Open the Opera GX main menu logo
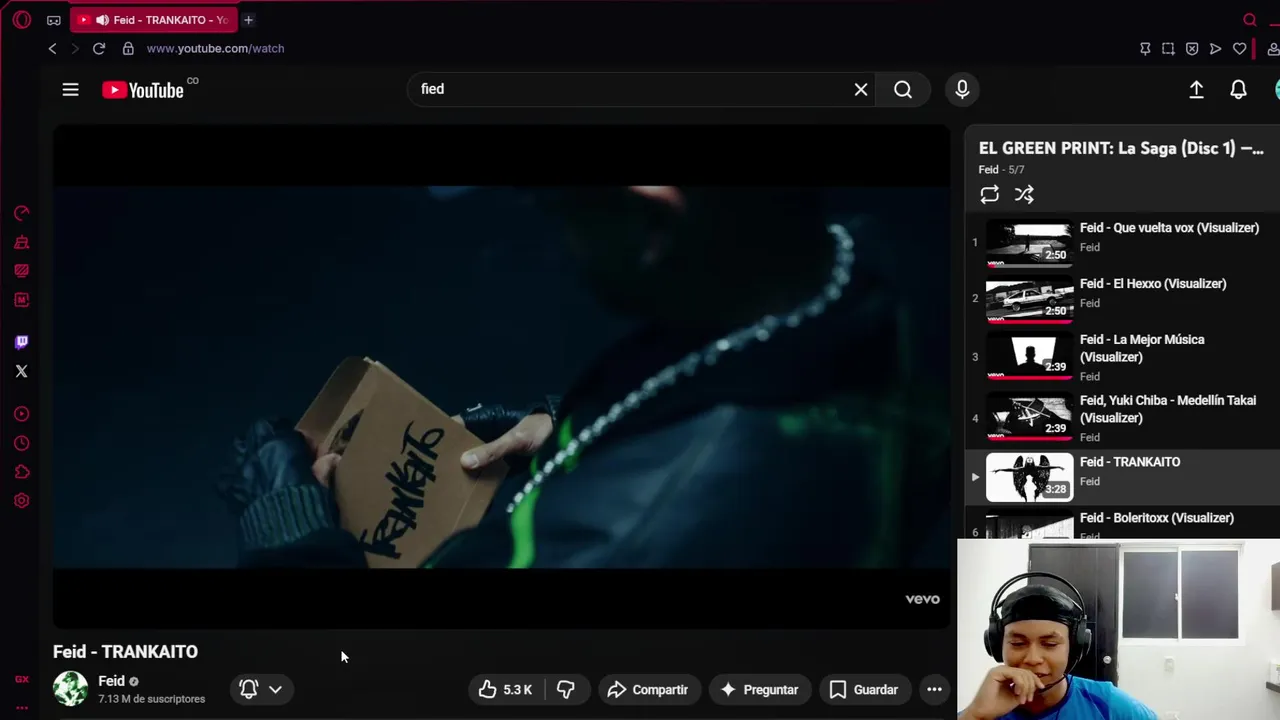 click(x=22, y=20)
